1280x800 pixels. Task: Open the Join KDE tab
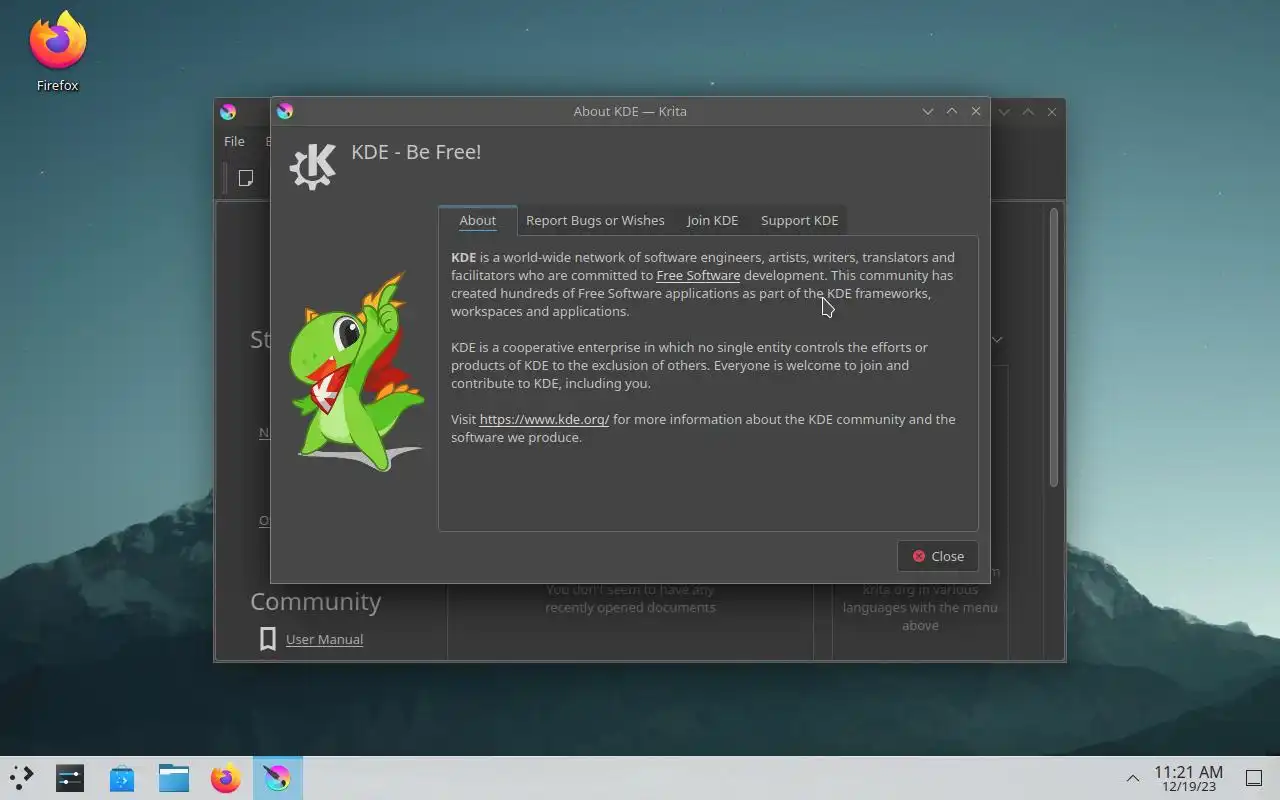pyautogui.click(x=712, y=220)
